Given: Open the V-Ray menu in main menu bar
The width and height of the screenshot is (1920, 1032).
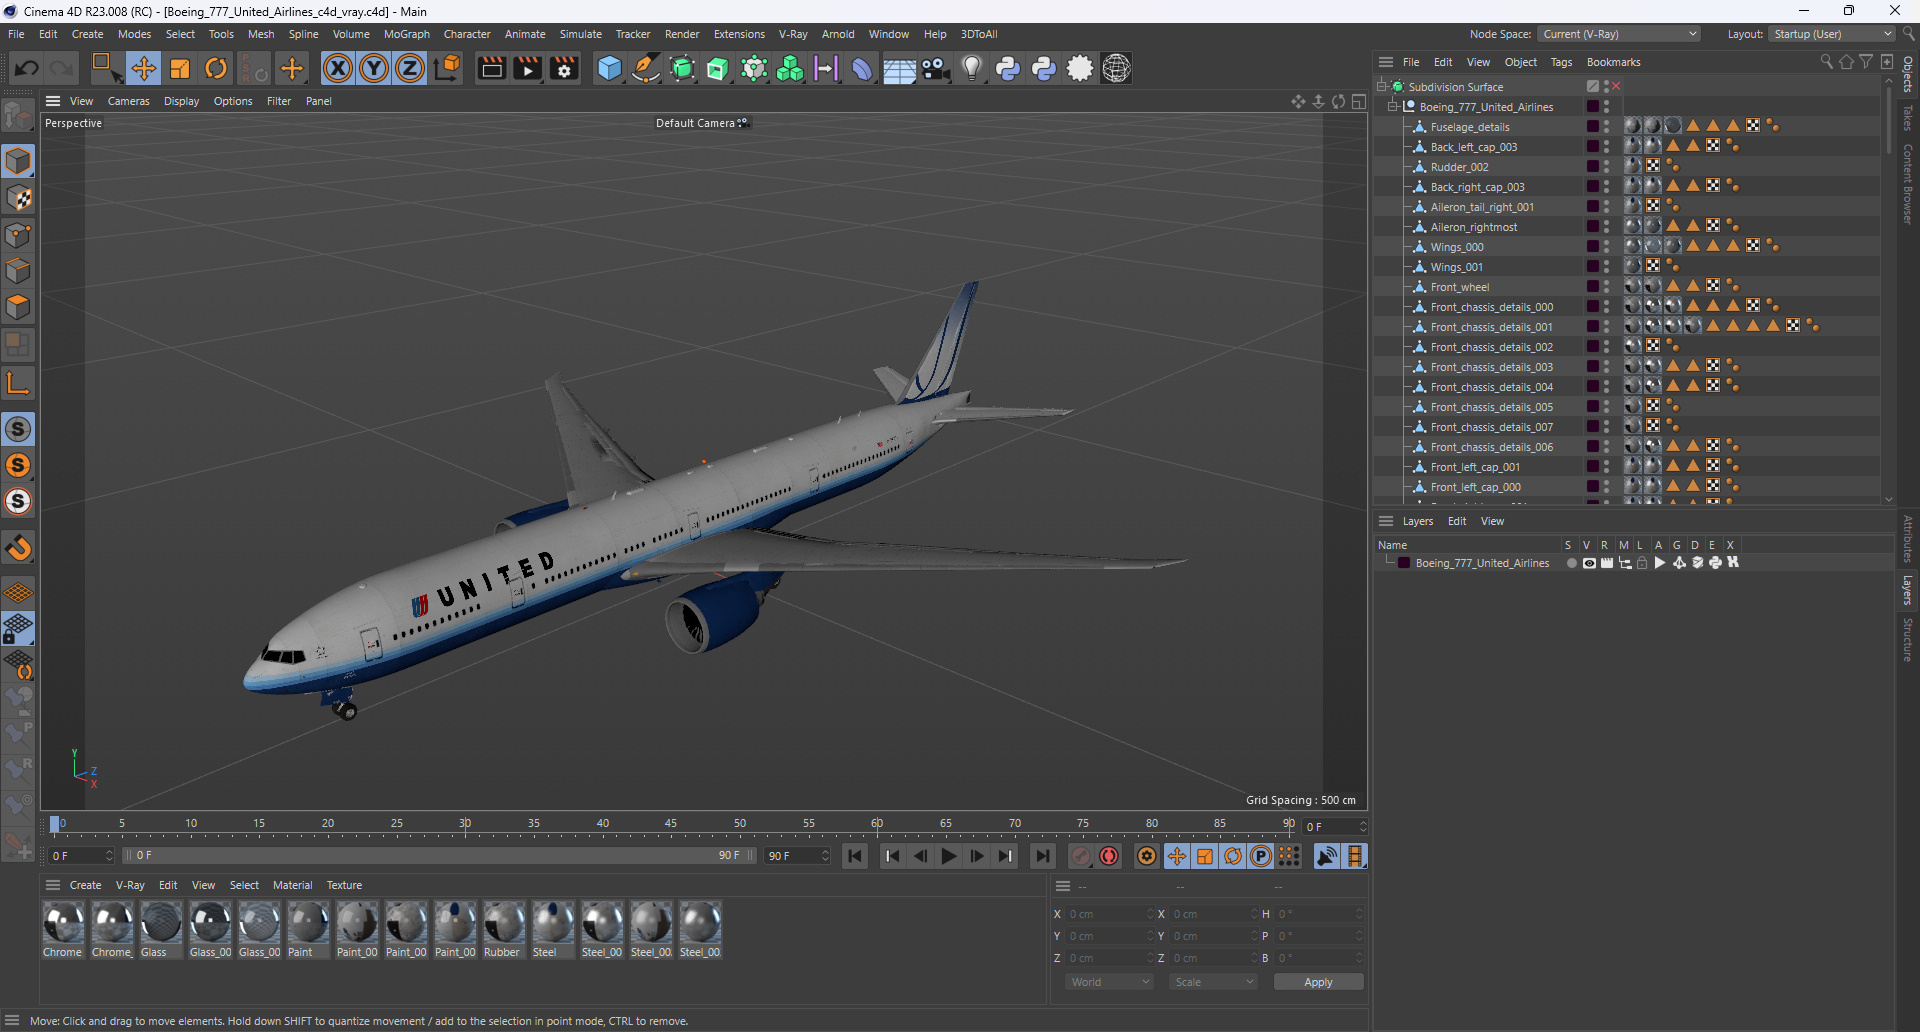Looking at the screenshot, I should pos(793,34).
